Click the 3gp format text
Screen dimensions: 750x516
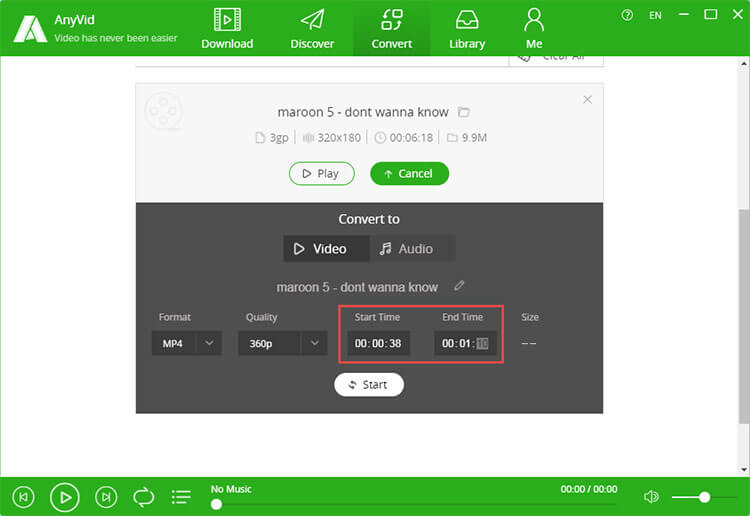point(279,138)
